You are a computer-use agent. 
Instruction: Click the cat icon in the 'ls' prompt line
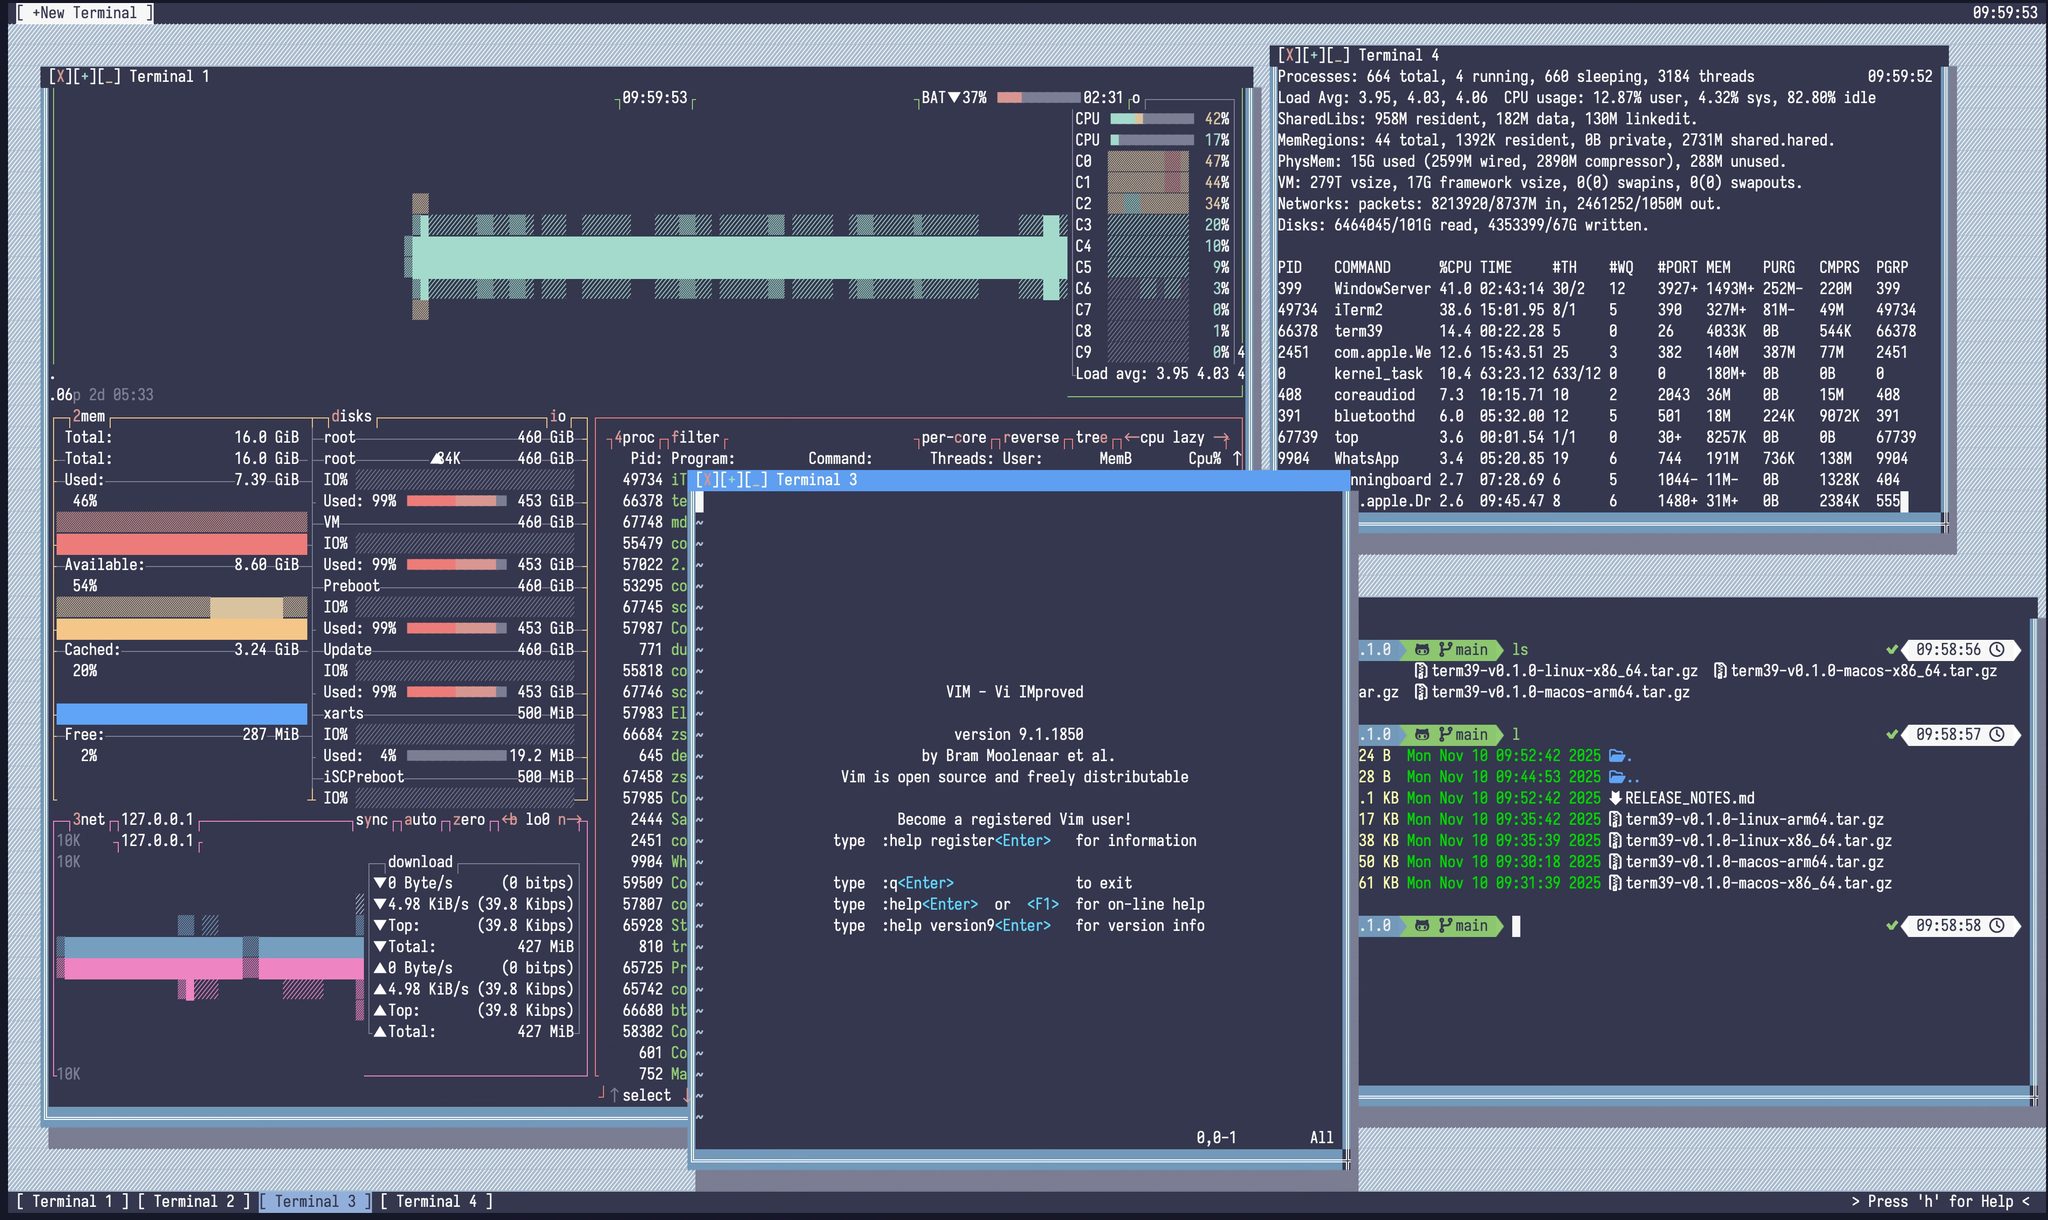pyautogui.click(x=1421, y=650)
